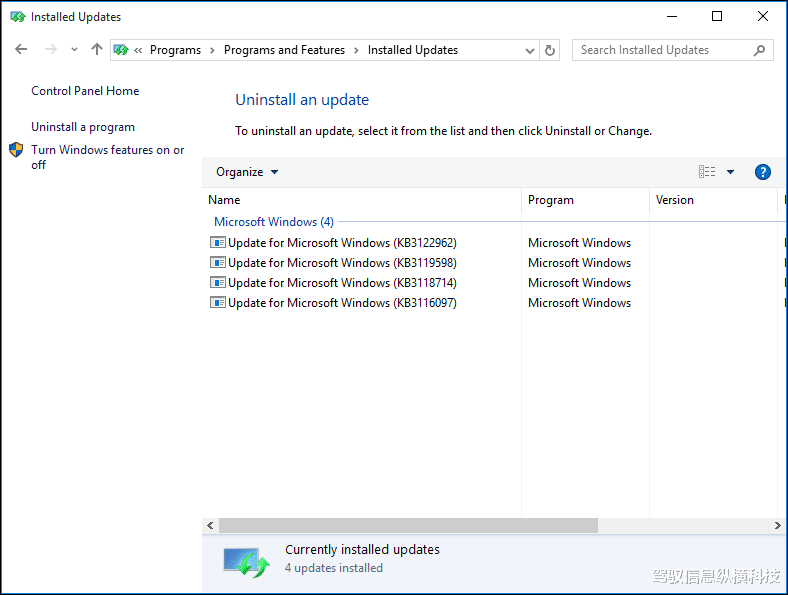The width and height of the screenshot is (788, 595).
Task: Click the help question mark icon
Action: point(763,172)
